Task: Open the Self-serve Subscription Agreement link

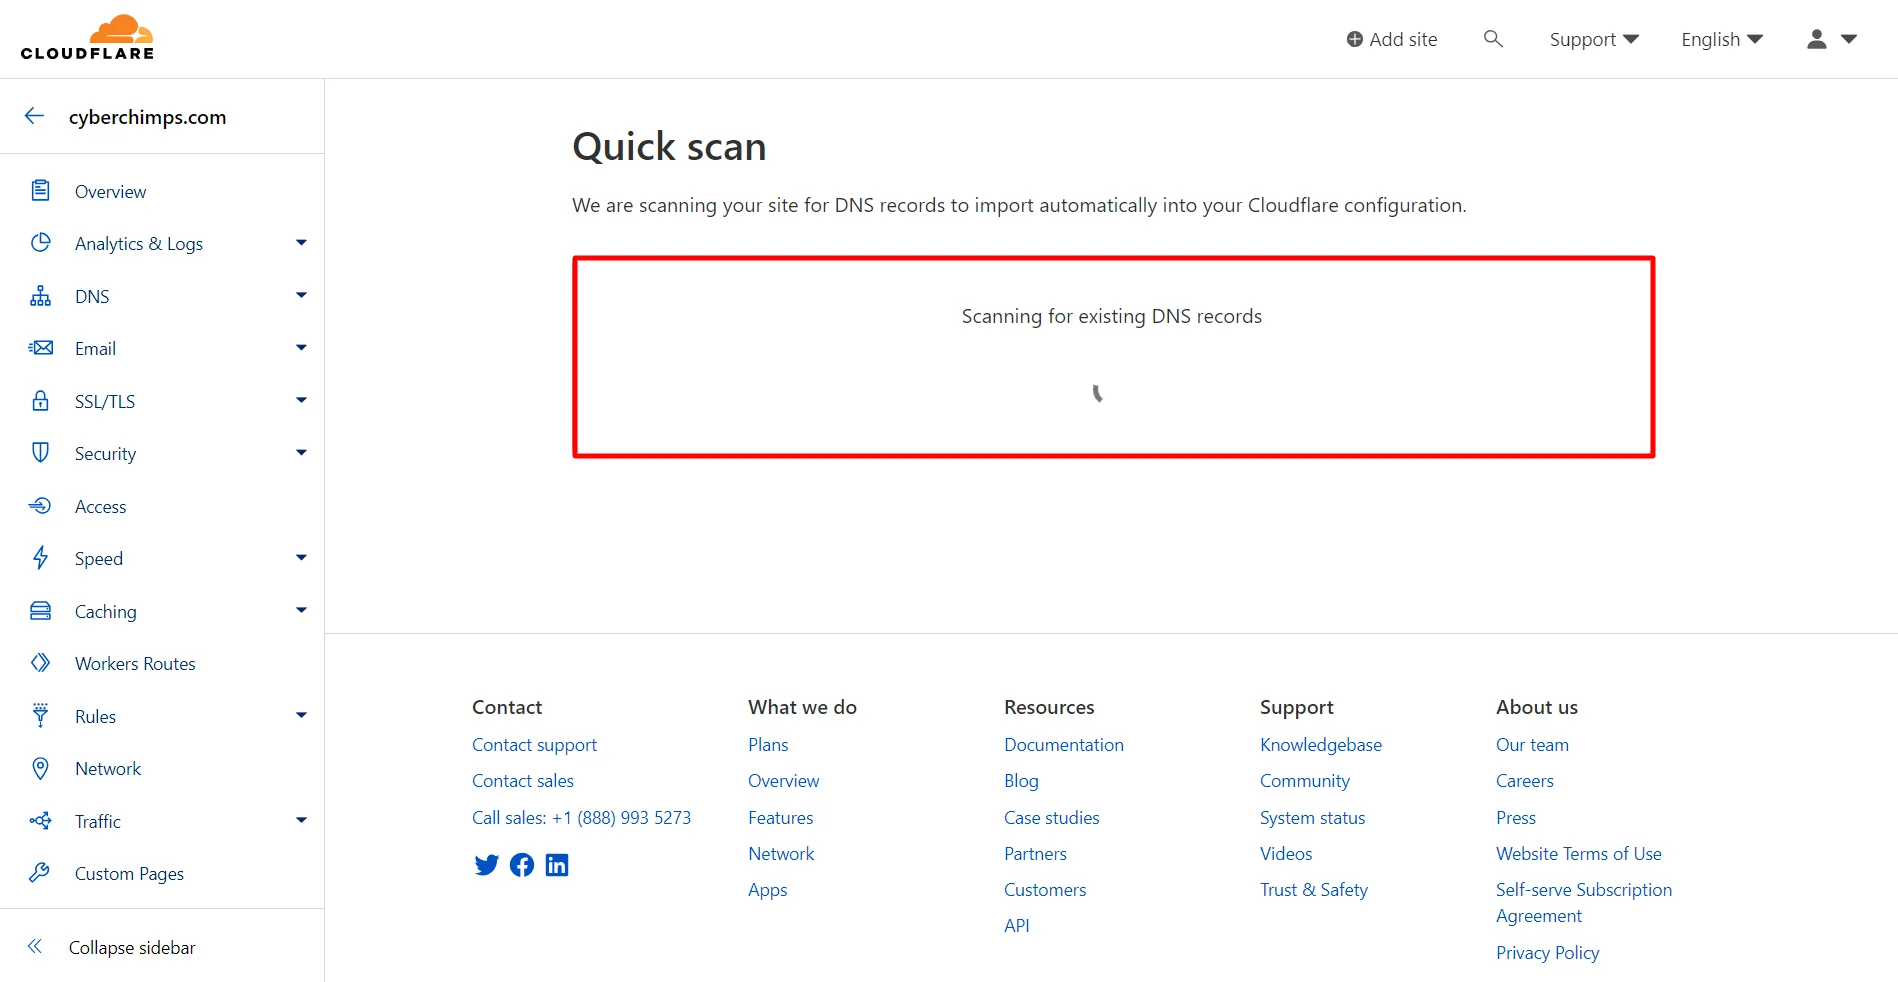Action: coord(1584,903)
